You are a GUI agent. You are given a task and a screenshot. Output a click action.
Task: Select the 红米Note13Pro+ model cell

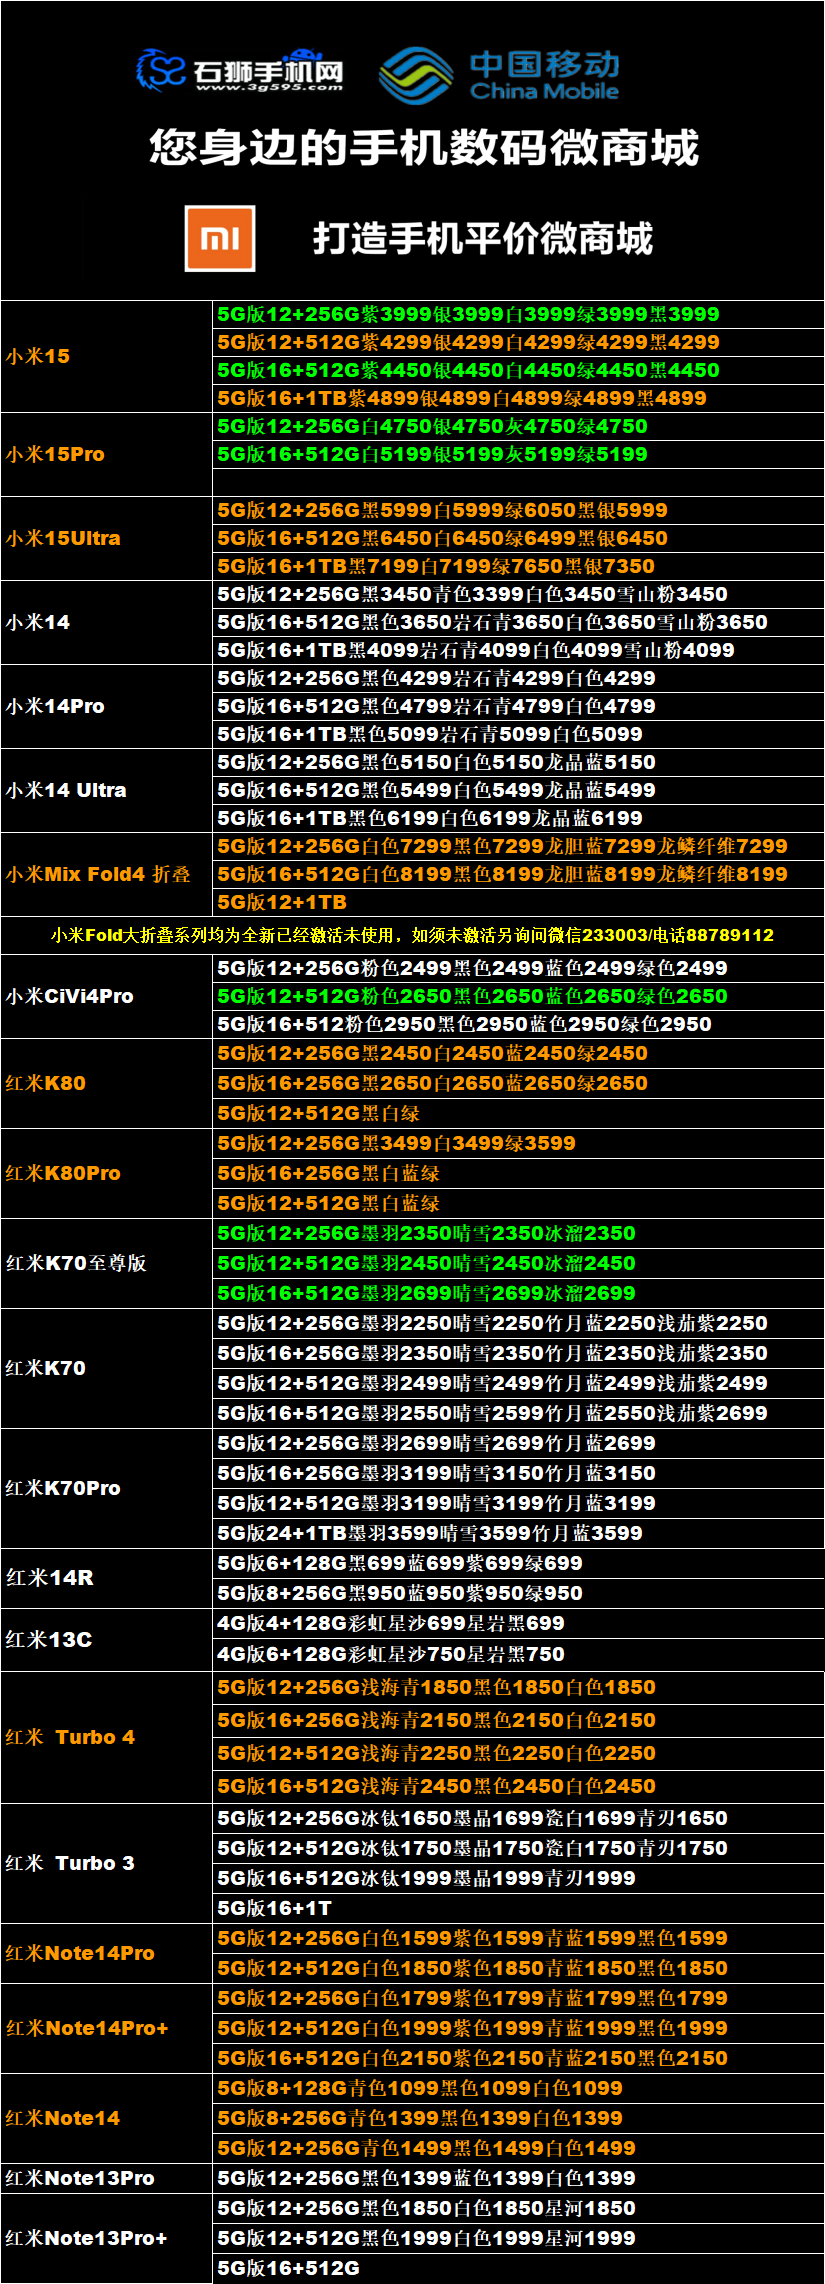tap(107, 2238)
